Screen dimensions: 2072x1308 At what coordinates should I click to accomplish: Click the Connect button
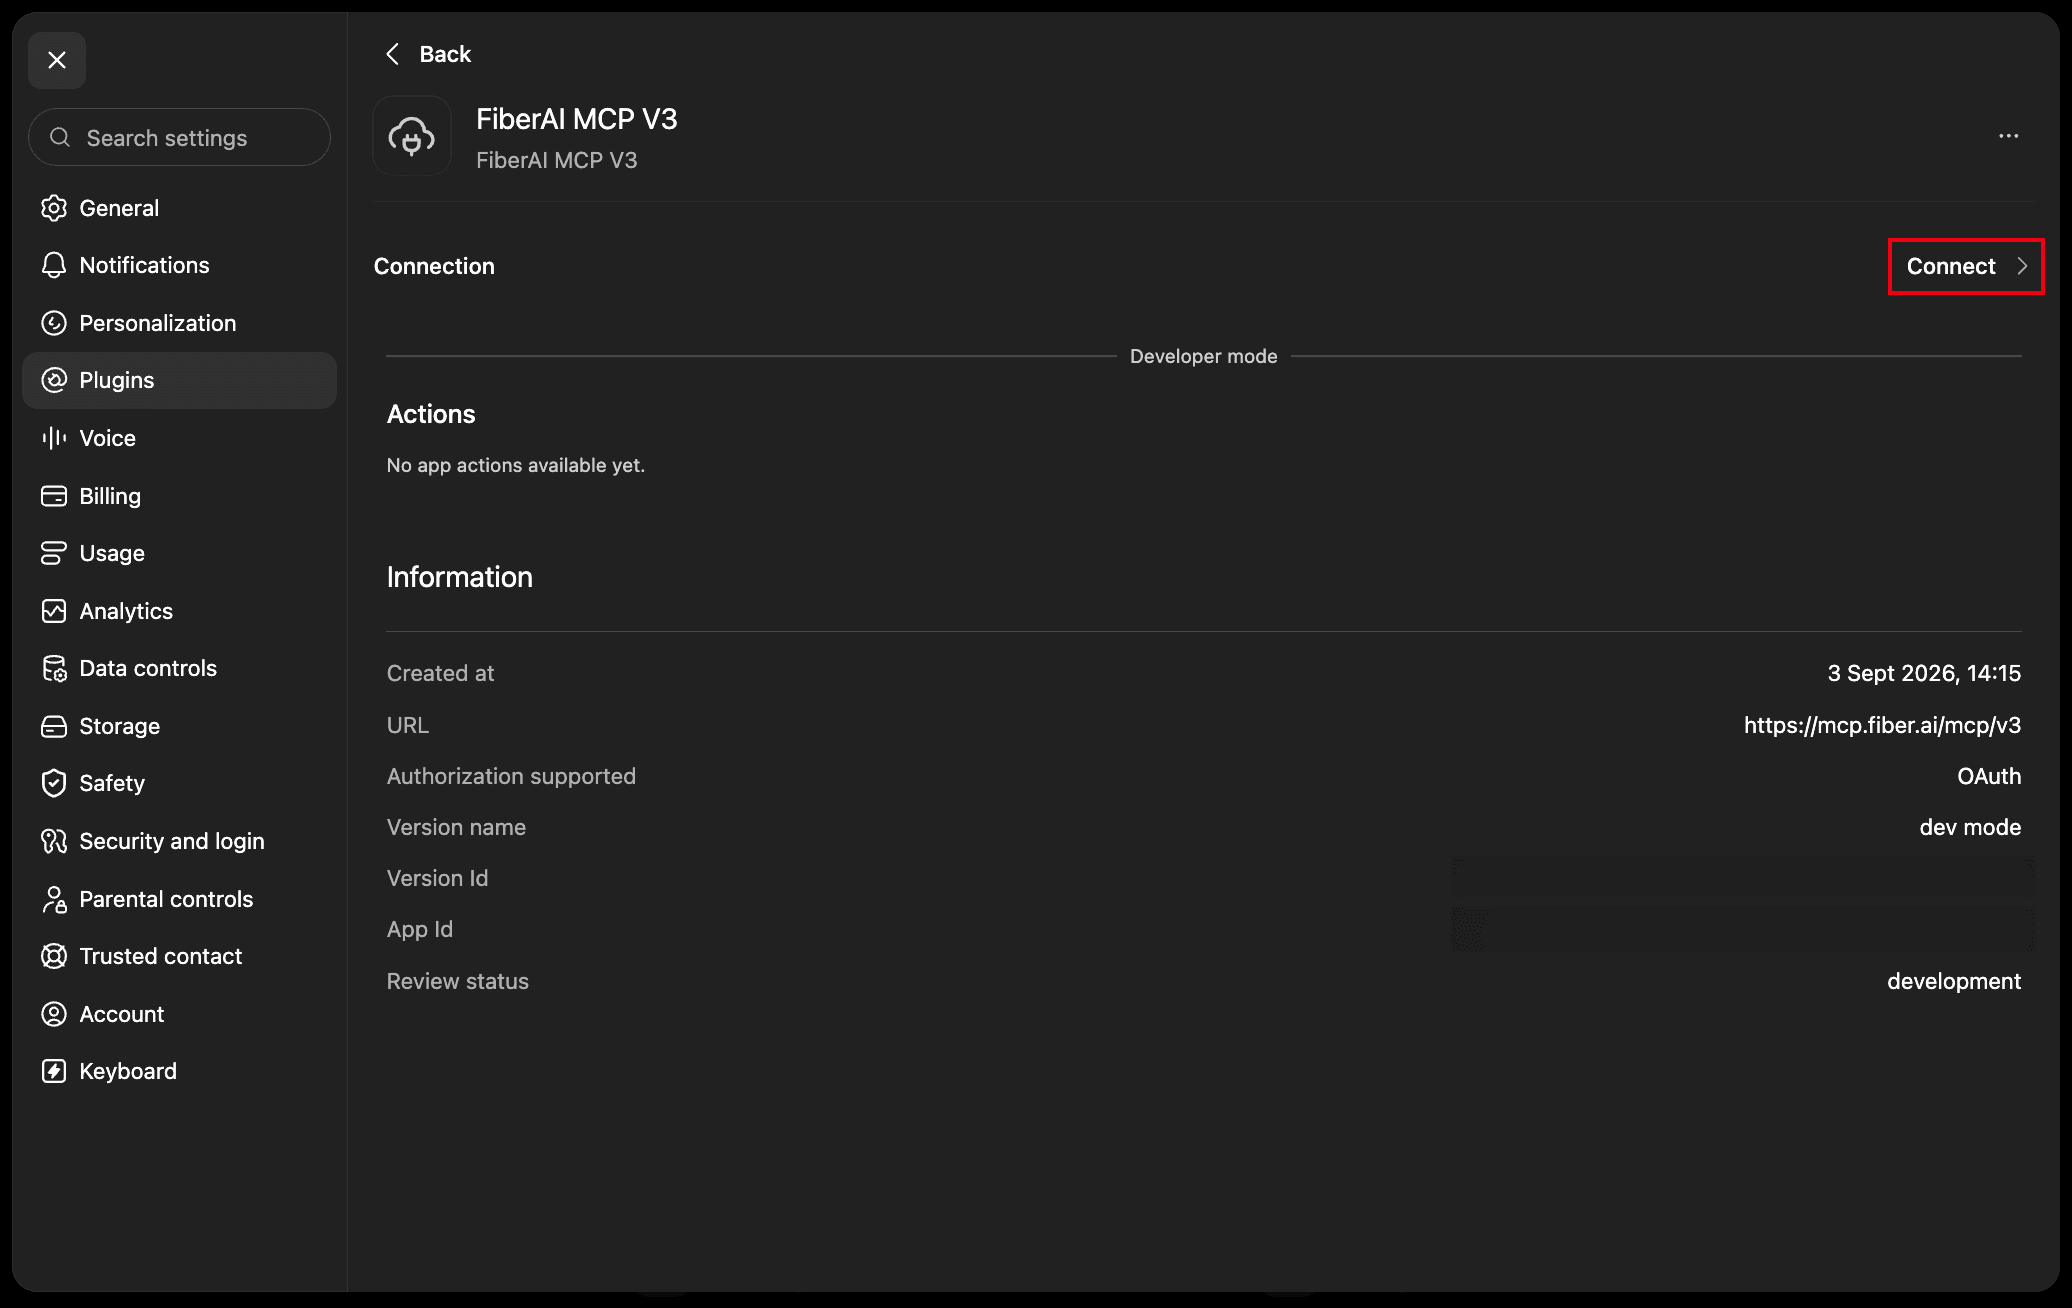1966,266
